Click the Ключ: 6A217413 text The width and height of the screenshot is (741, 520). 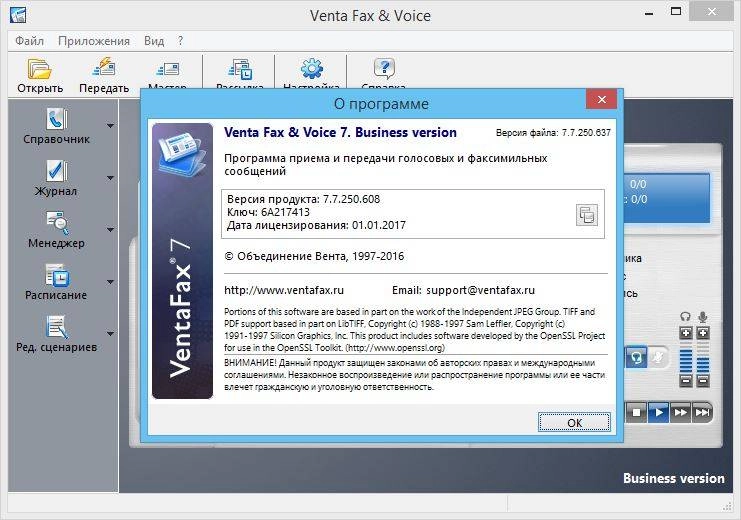click(268, 212)
